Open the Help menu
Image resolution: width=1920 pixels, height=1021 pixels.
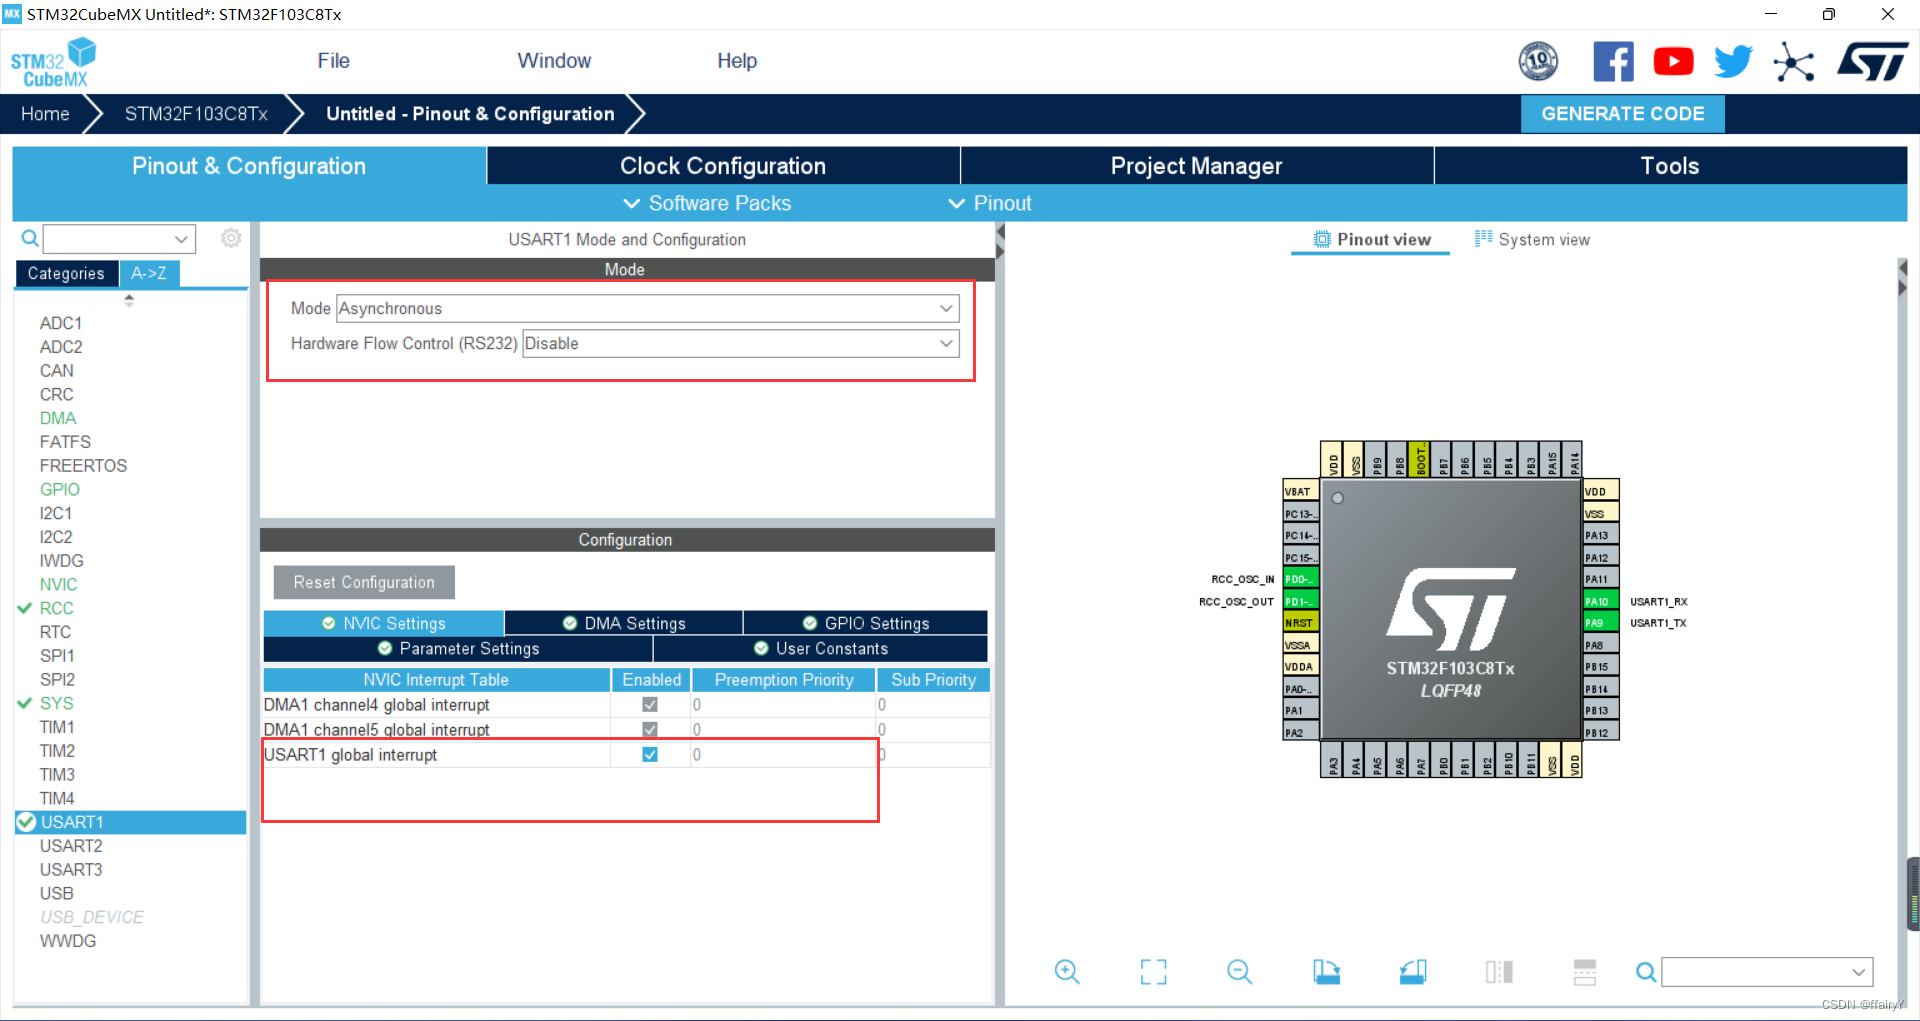(x=737, y=61)
